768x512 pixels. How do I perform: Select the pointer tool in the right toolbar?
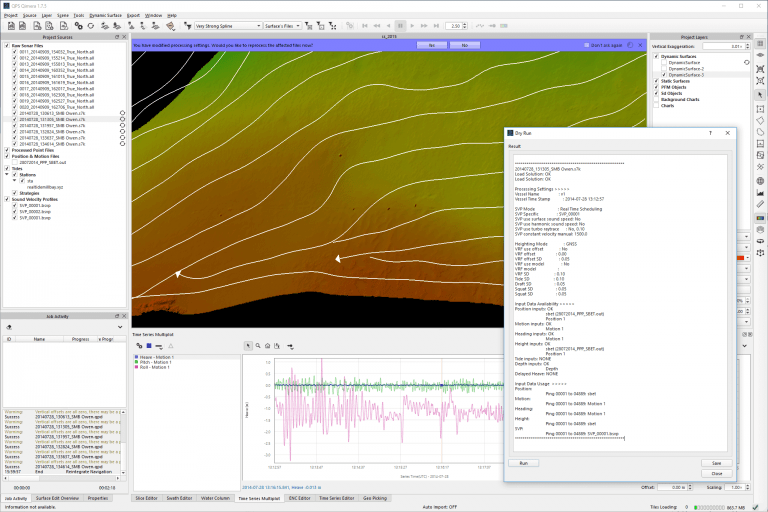pyautogui.click(x=760, y=94)
